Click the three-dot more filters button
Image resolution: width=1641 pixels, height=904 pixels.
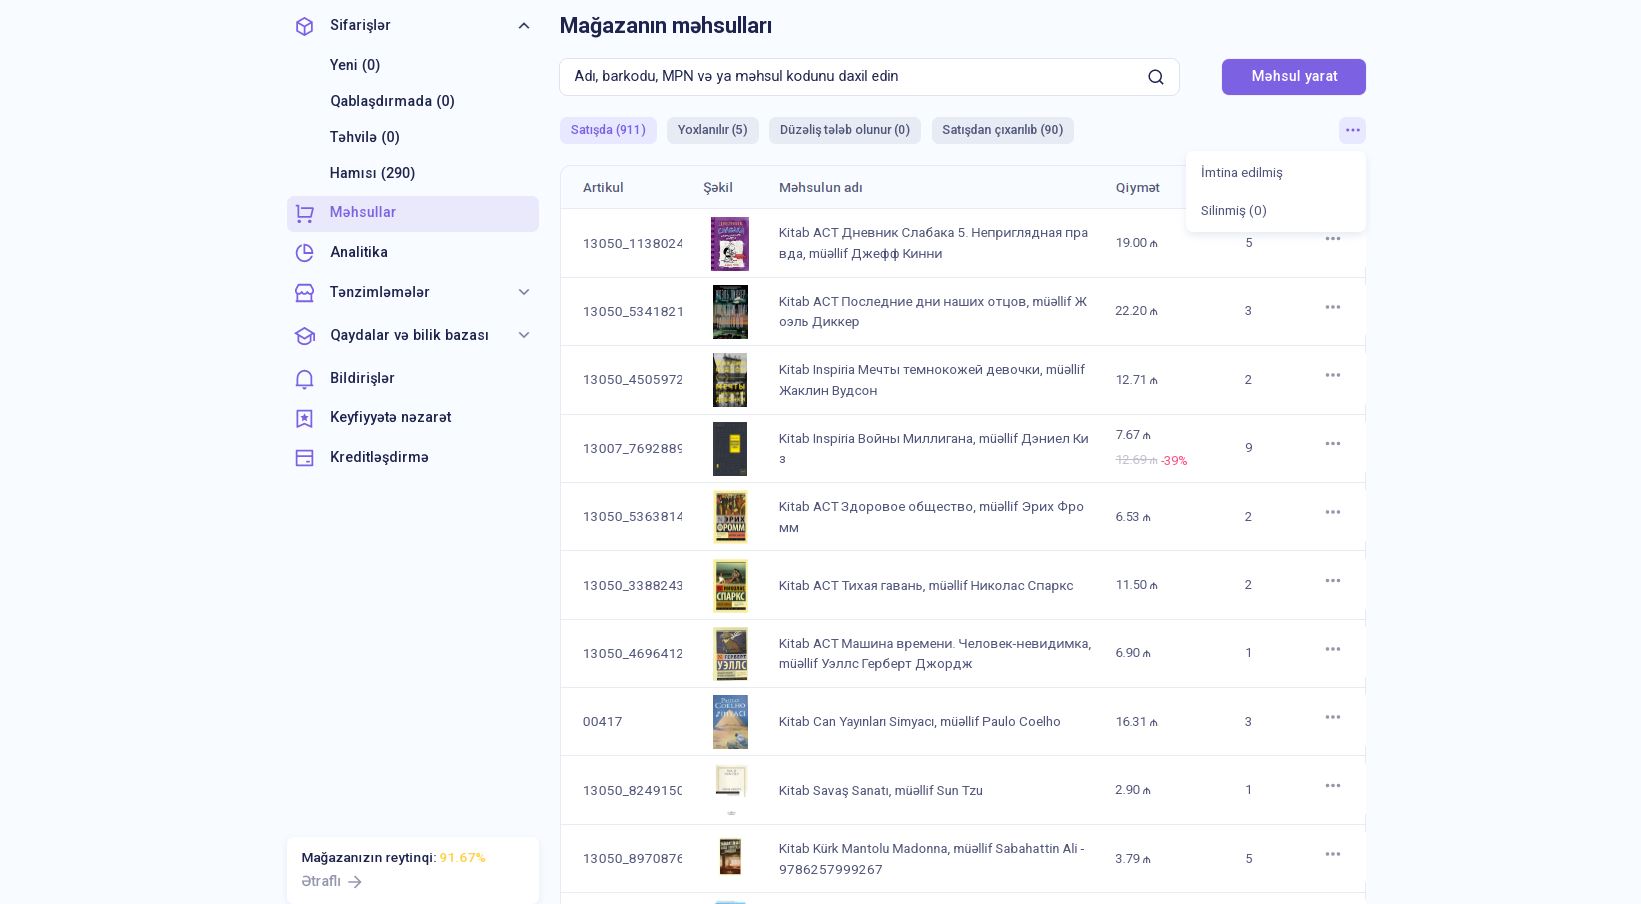point(1352,130)
